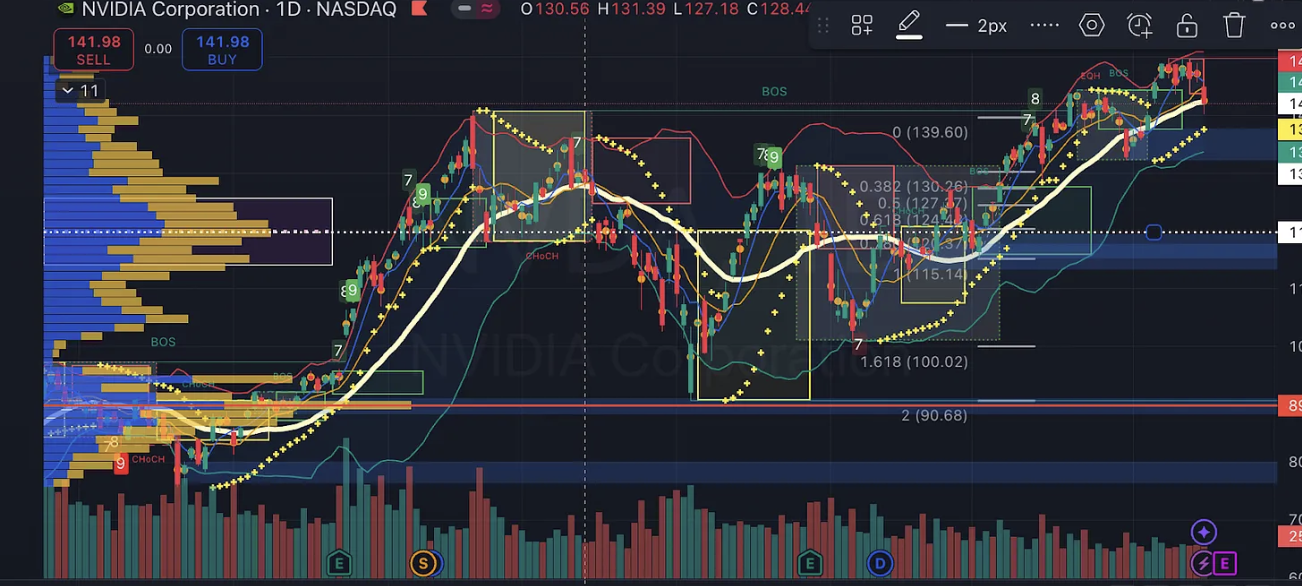Image resolution: width=1302 pixels, height=586 pixels.
Task: Open the more options ellipsis menu
Action: point(1281,25)
